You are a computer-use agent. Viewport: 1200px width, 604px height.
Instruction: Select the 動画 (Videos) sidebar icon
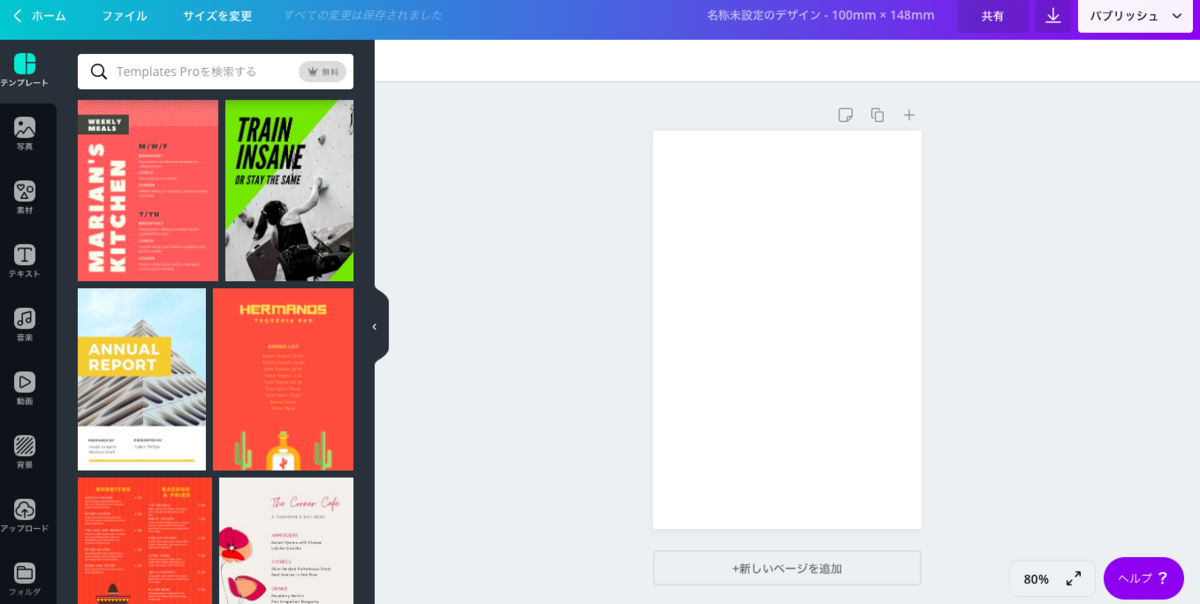(x=27, y=387)
